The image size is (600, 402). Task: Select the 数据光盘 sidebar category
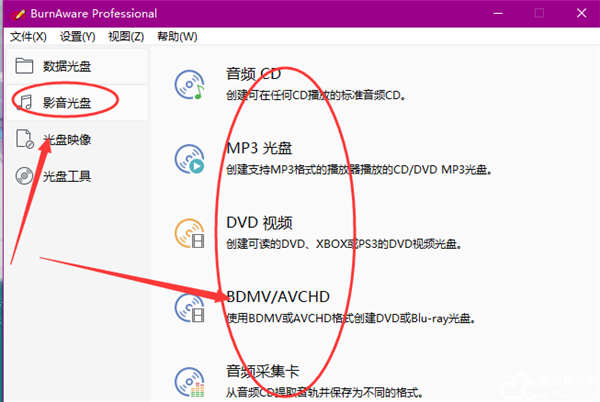[77, 66]
